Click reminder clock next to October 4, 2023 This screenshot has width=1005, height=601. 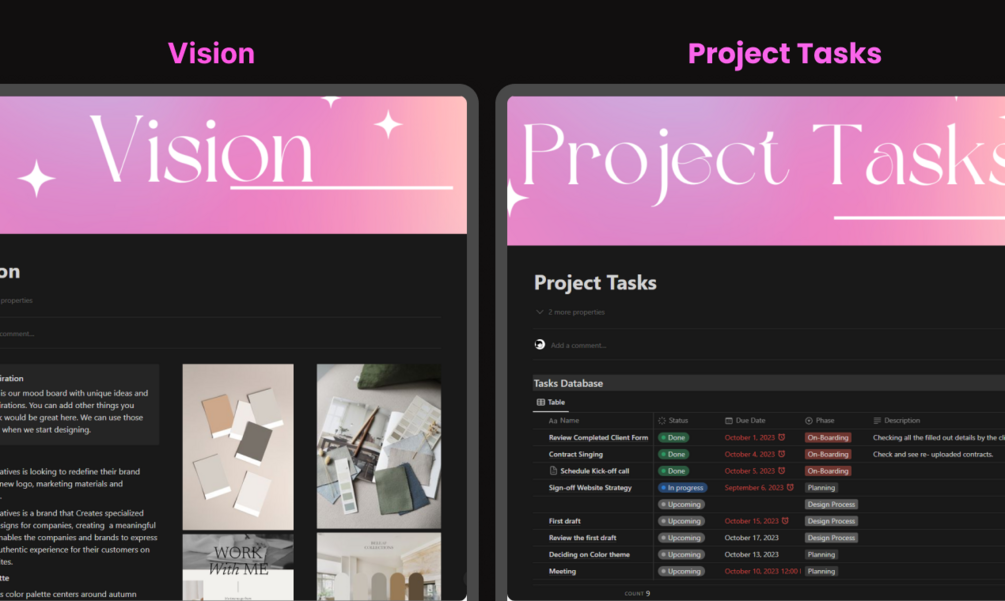tap(781, 454)
